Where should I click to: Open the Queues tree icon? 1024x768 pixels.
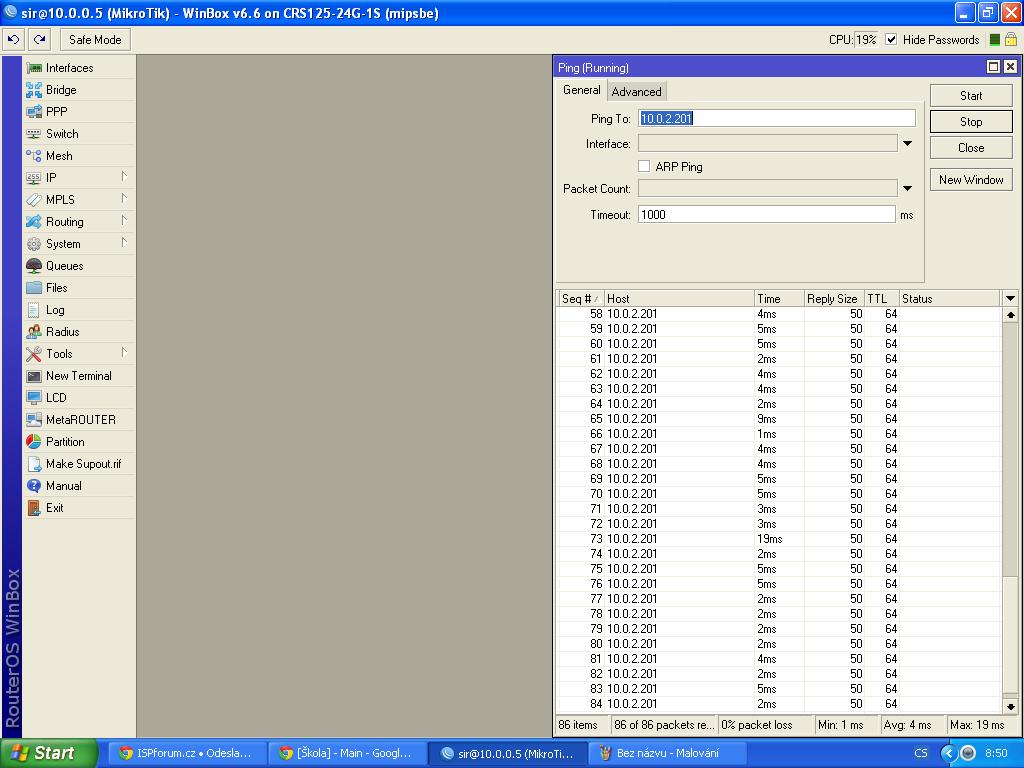point(34,266)
